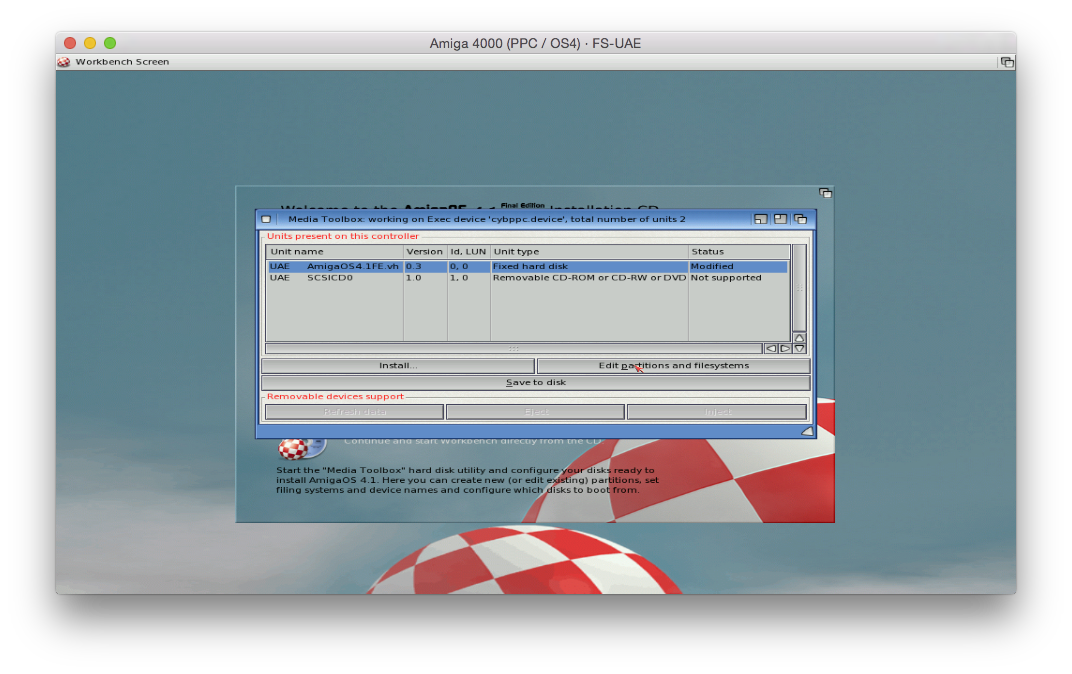The image size is (1072, 674).
Task: Click the Unit type column header
Action: 589,252
